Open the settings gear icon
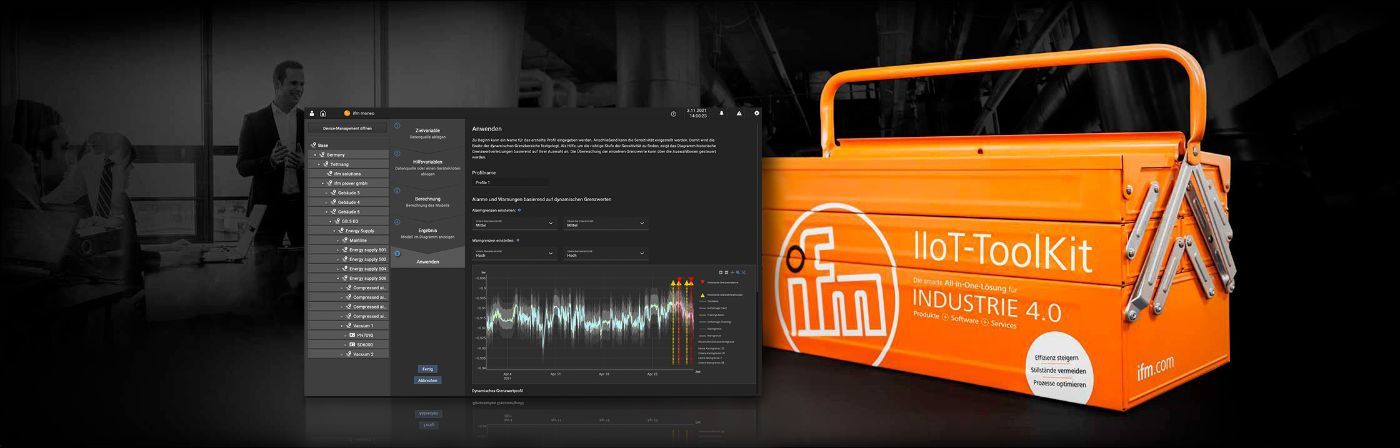1400x448 pixels. point(757,113)
